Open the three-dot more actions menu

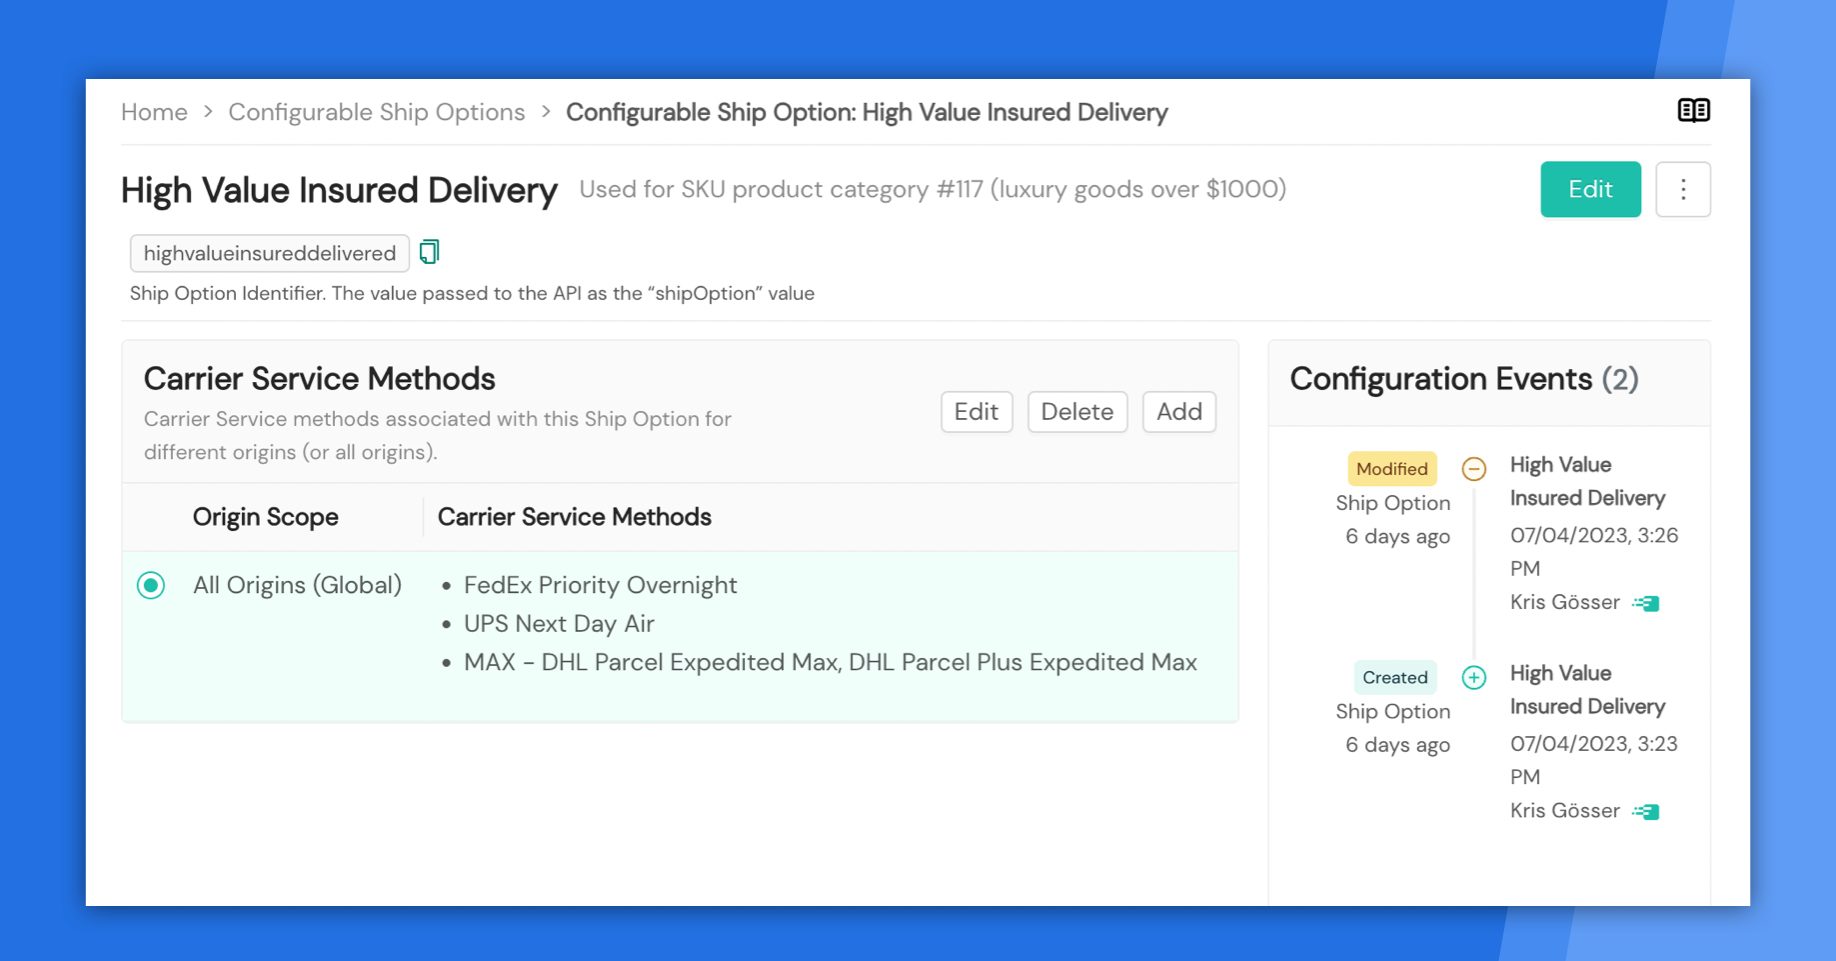coord(1683,189)
